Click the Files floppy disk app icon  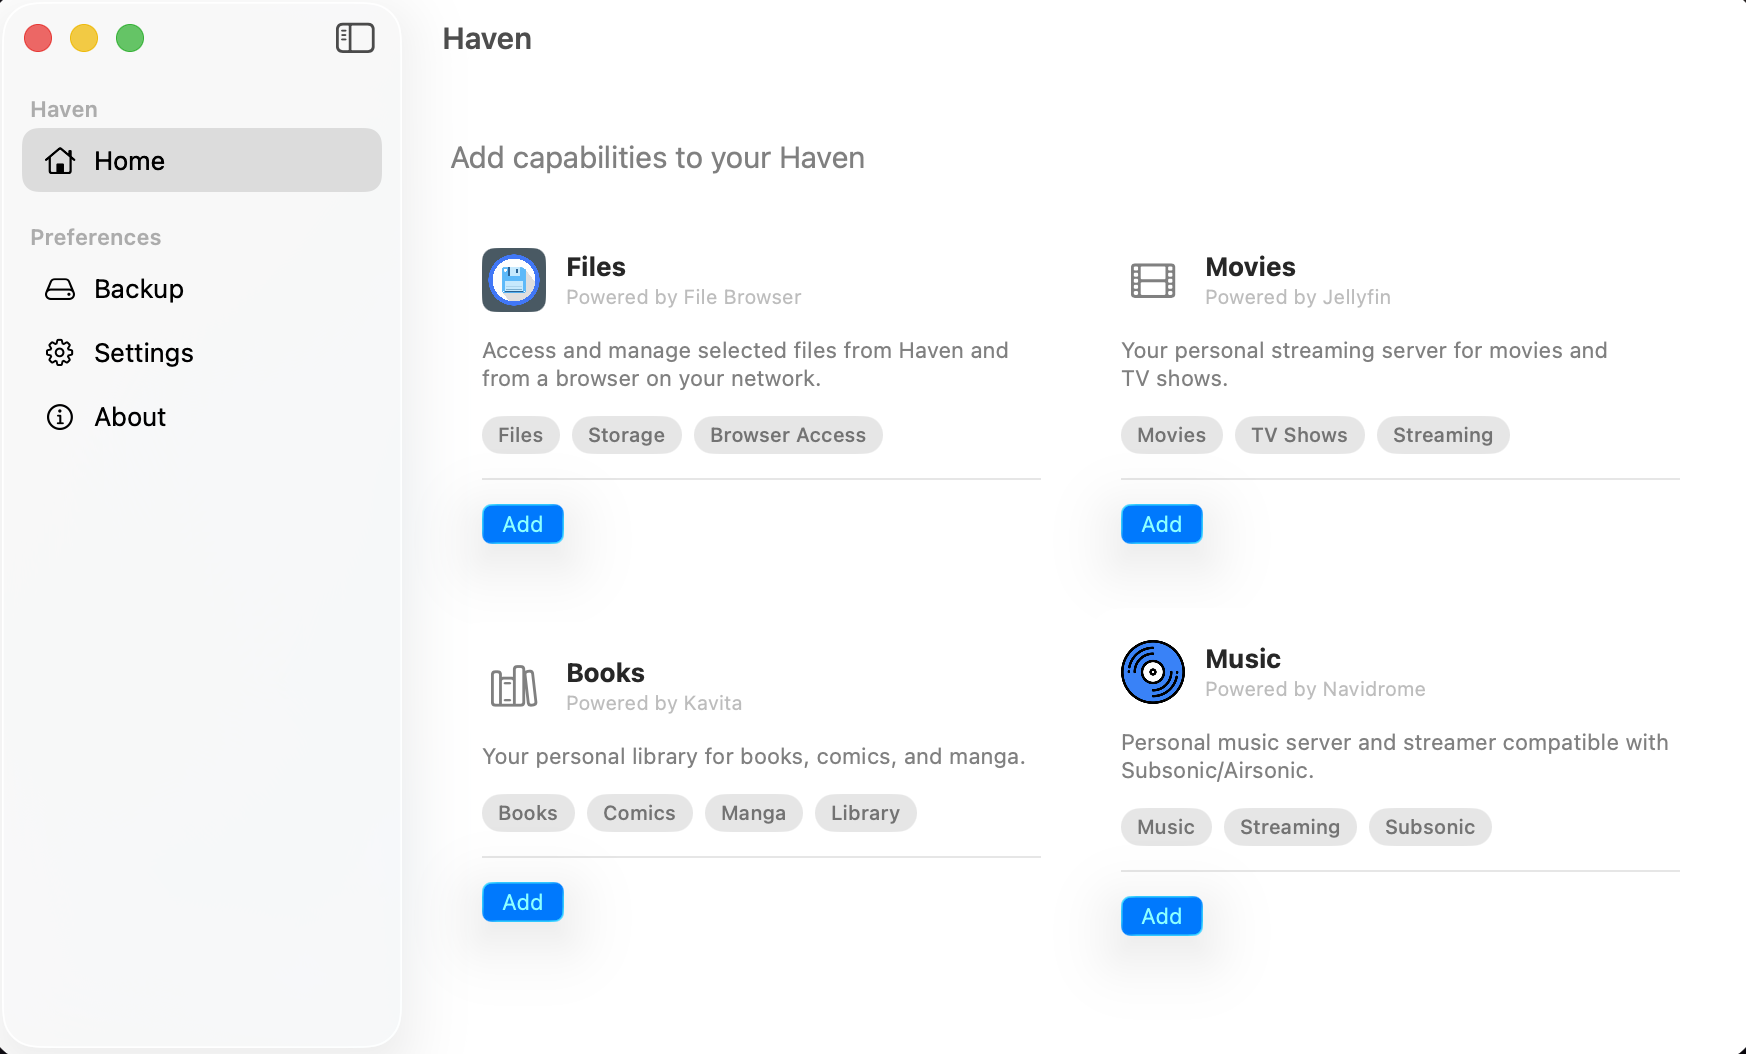[514, 280]
